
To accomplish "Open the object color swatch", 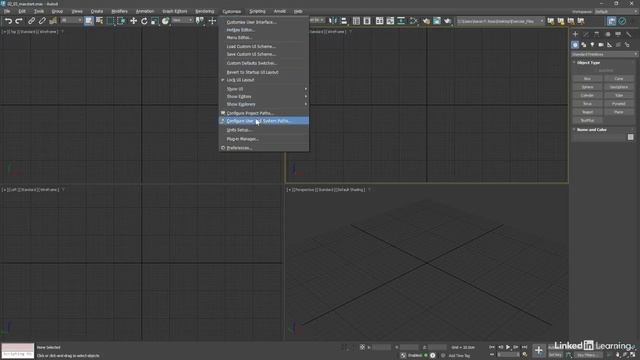I will click(631, 138).
